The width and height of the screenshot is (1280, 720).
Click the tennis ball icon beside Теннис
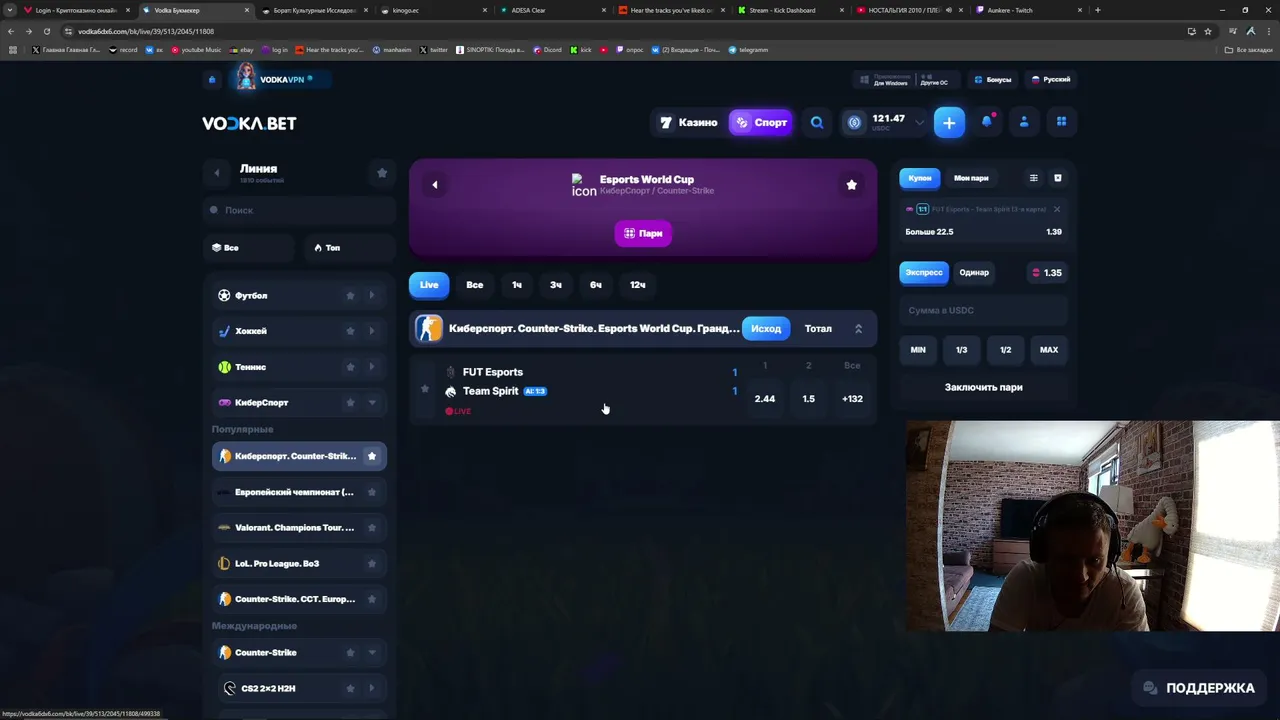pos(224,367)
